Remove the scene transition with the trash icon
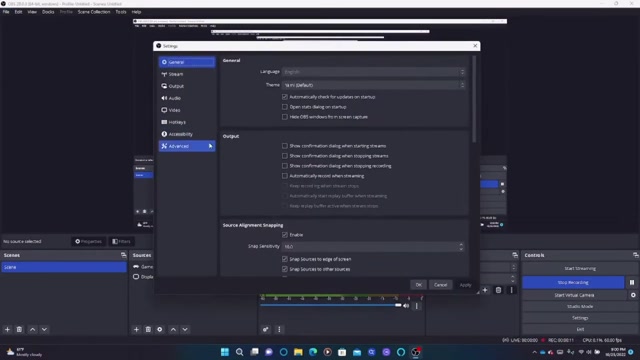The image size is (640, 360). tap(498, 290)
